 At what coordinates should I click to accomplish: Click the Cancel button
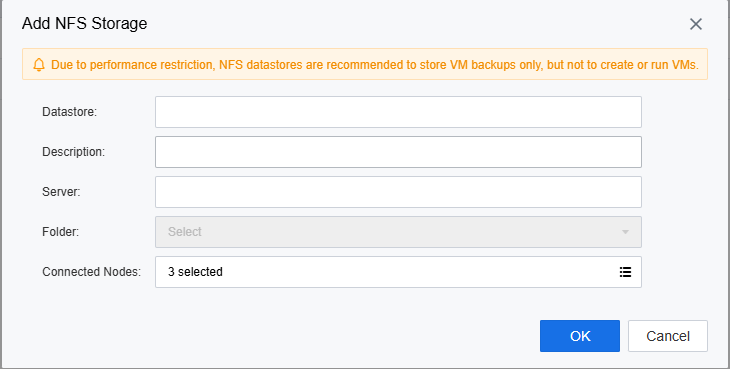pyautogui.click(x=668, y=336)
